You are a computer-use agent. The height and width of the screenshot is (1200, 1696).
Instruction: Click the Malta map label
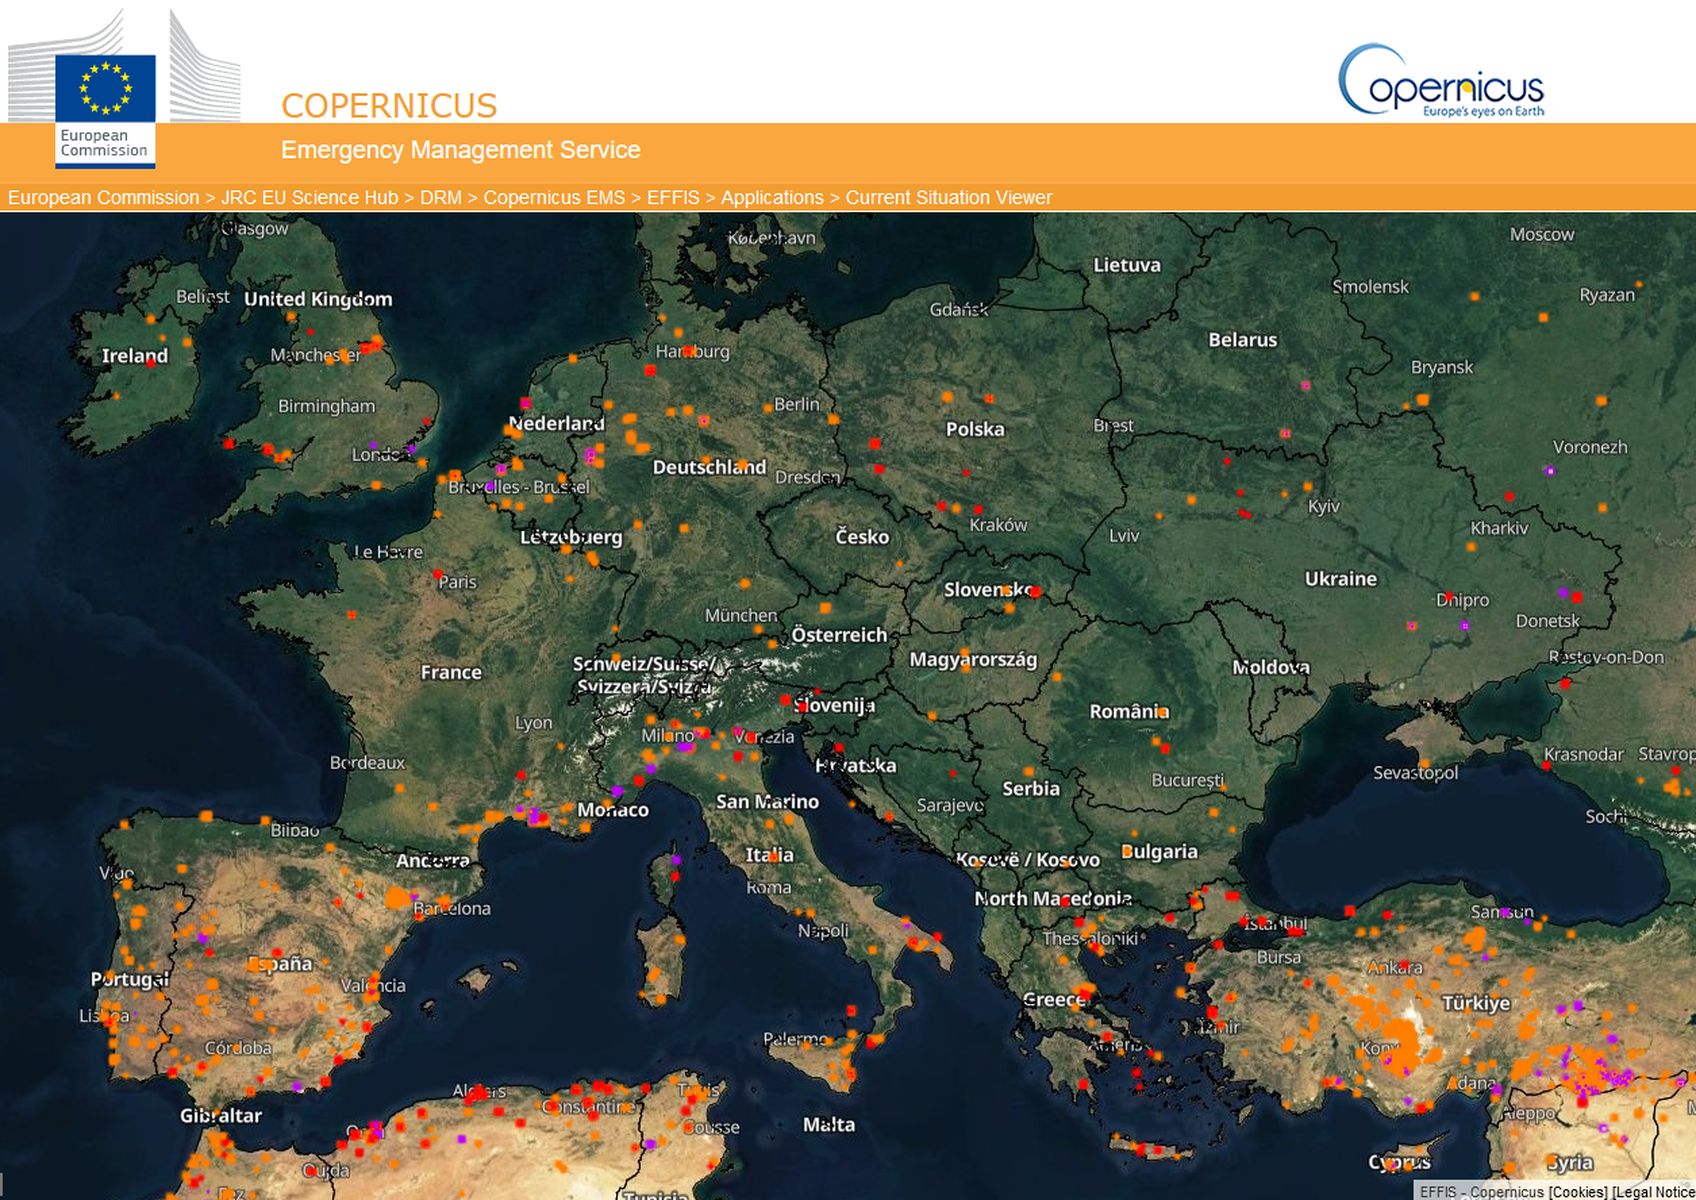pyautogui.click(x=829, y=1125)
